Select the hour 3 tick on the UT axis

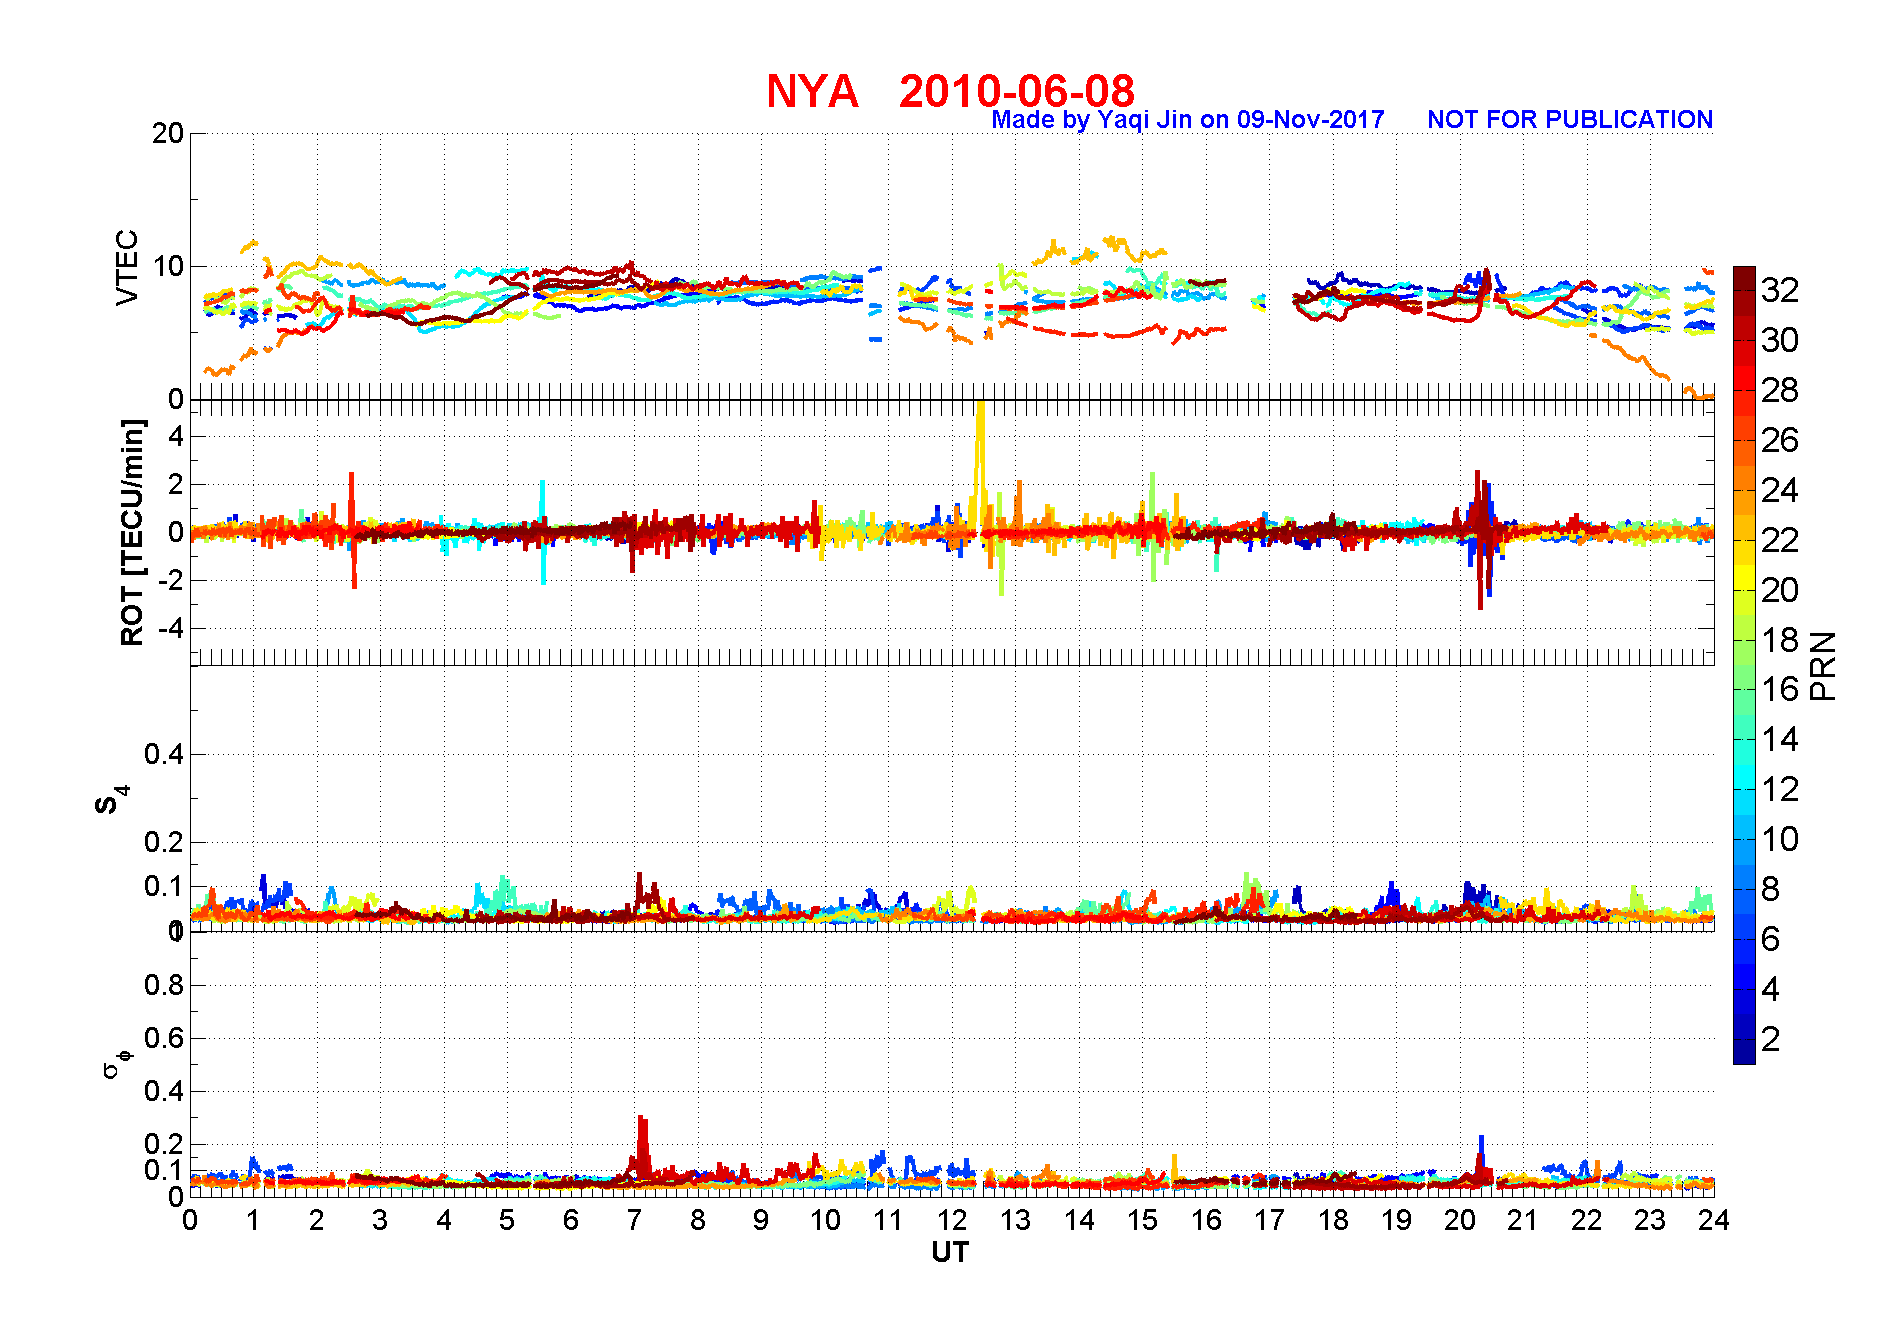pos(380,1220)
